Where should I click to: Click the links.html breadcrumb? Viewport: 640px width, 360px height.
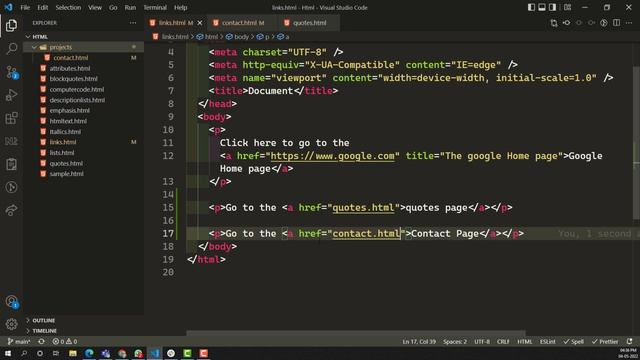(x=171, y=37)
